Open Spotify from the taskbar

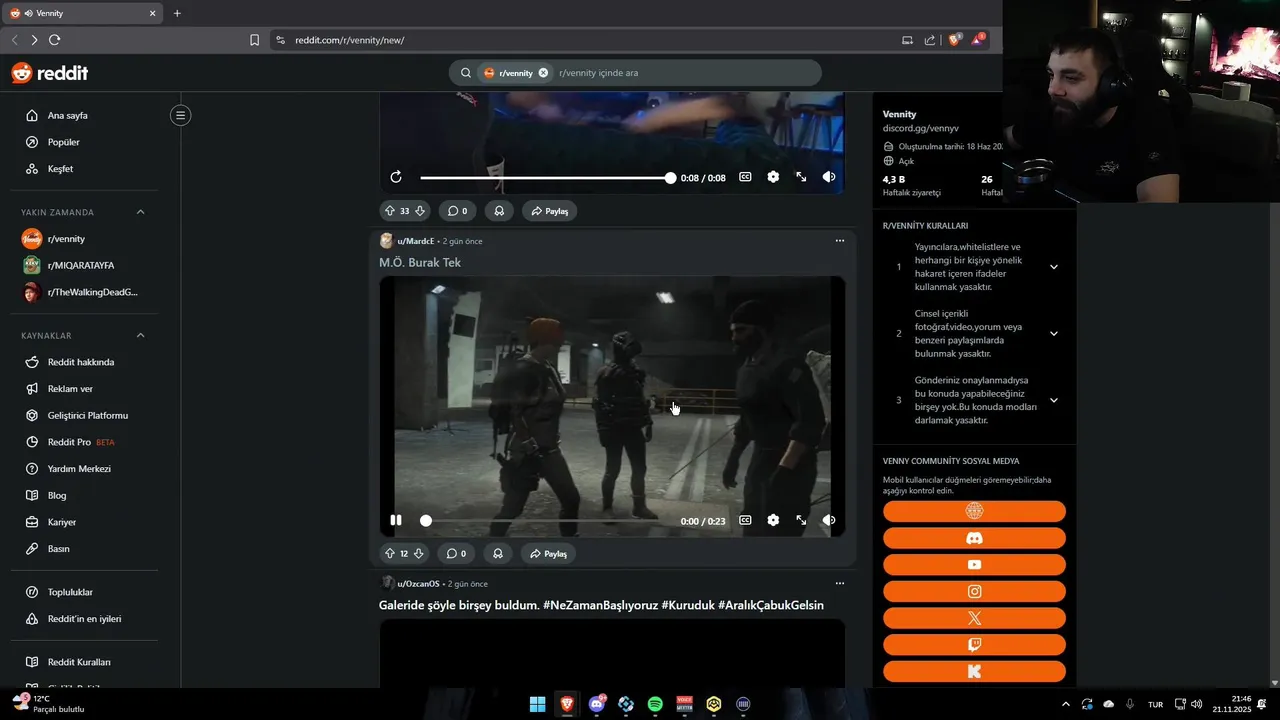click(x=655, y=704)
